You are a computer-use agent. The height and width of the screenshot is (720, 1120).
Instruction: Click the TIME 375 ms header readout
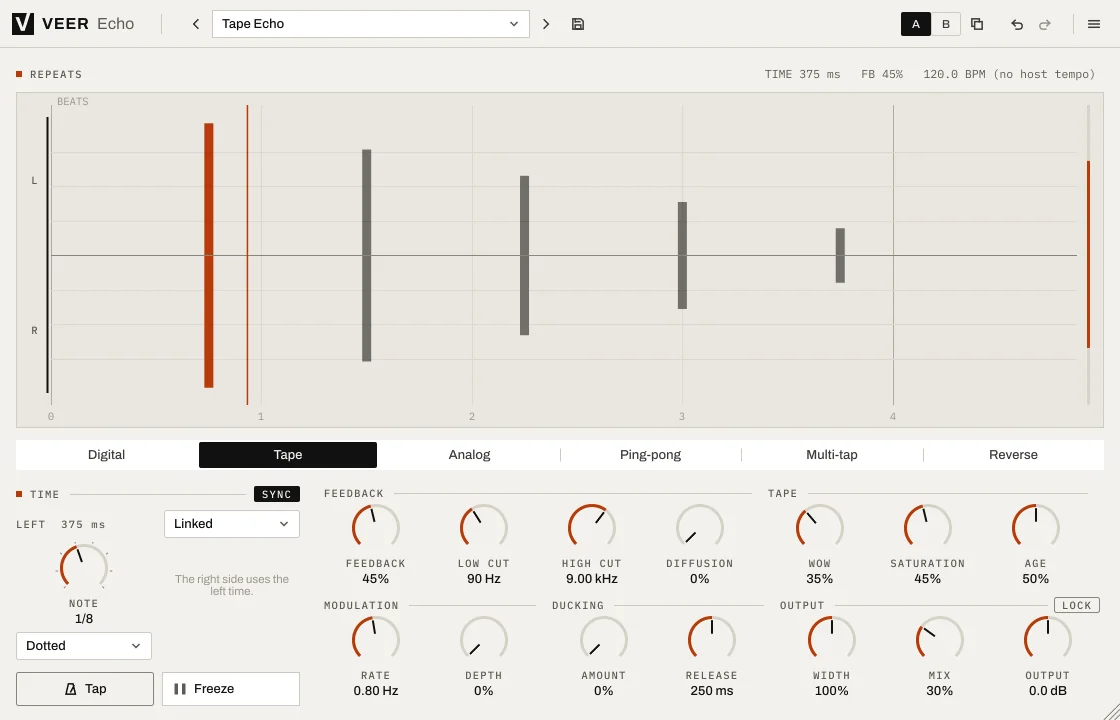point(802,74)
